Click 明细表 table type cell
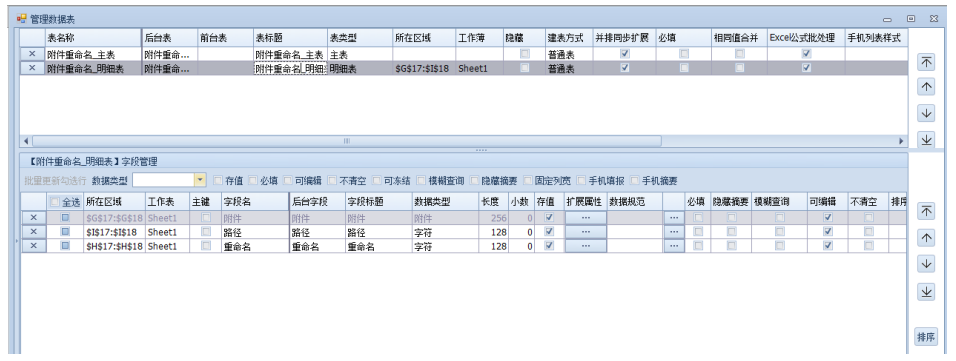 [x=360, y=68]
